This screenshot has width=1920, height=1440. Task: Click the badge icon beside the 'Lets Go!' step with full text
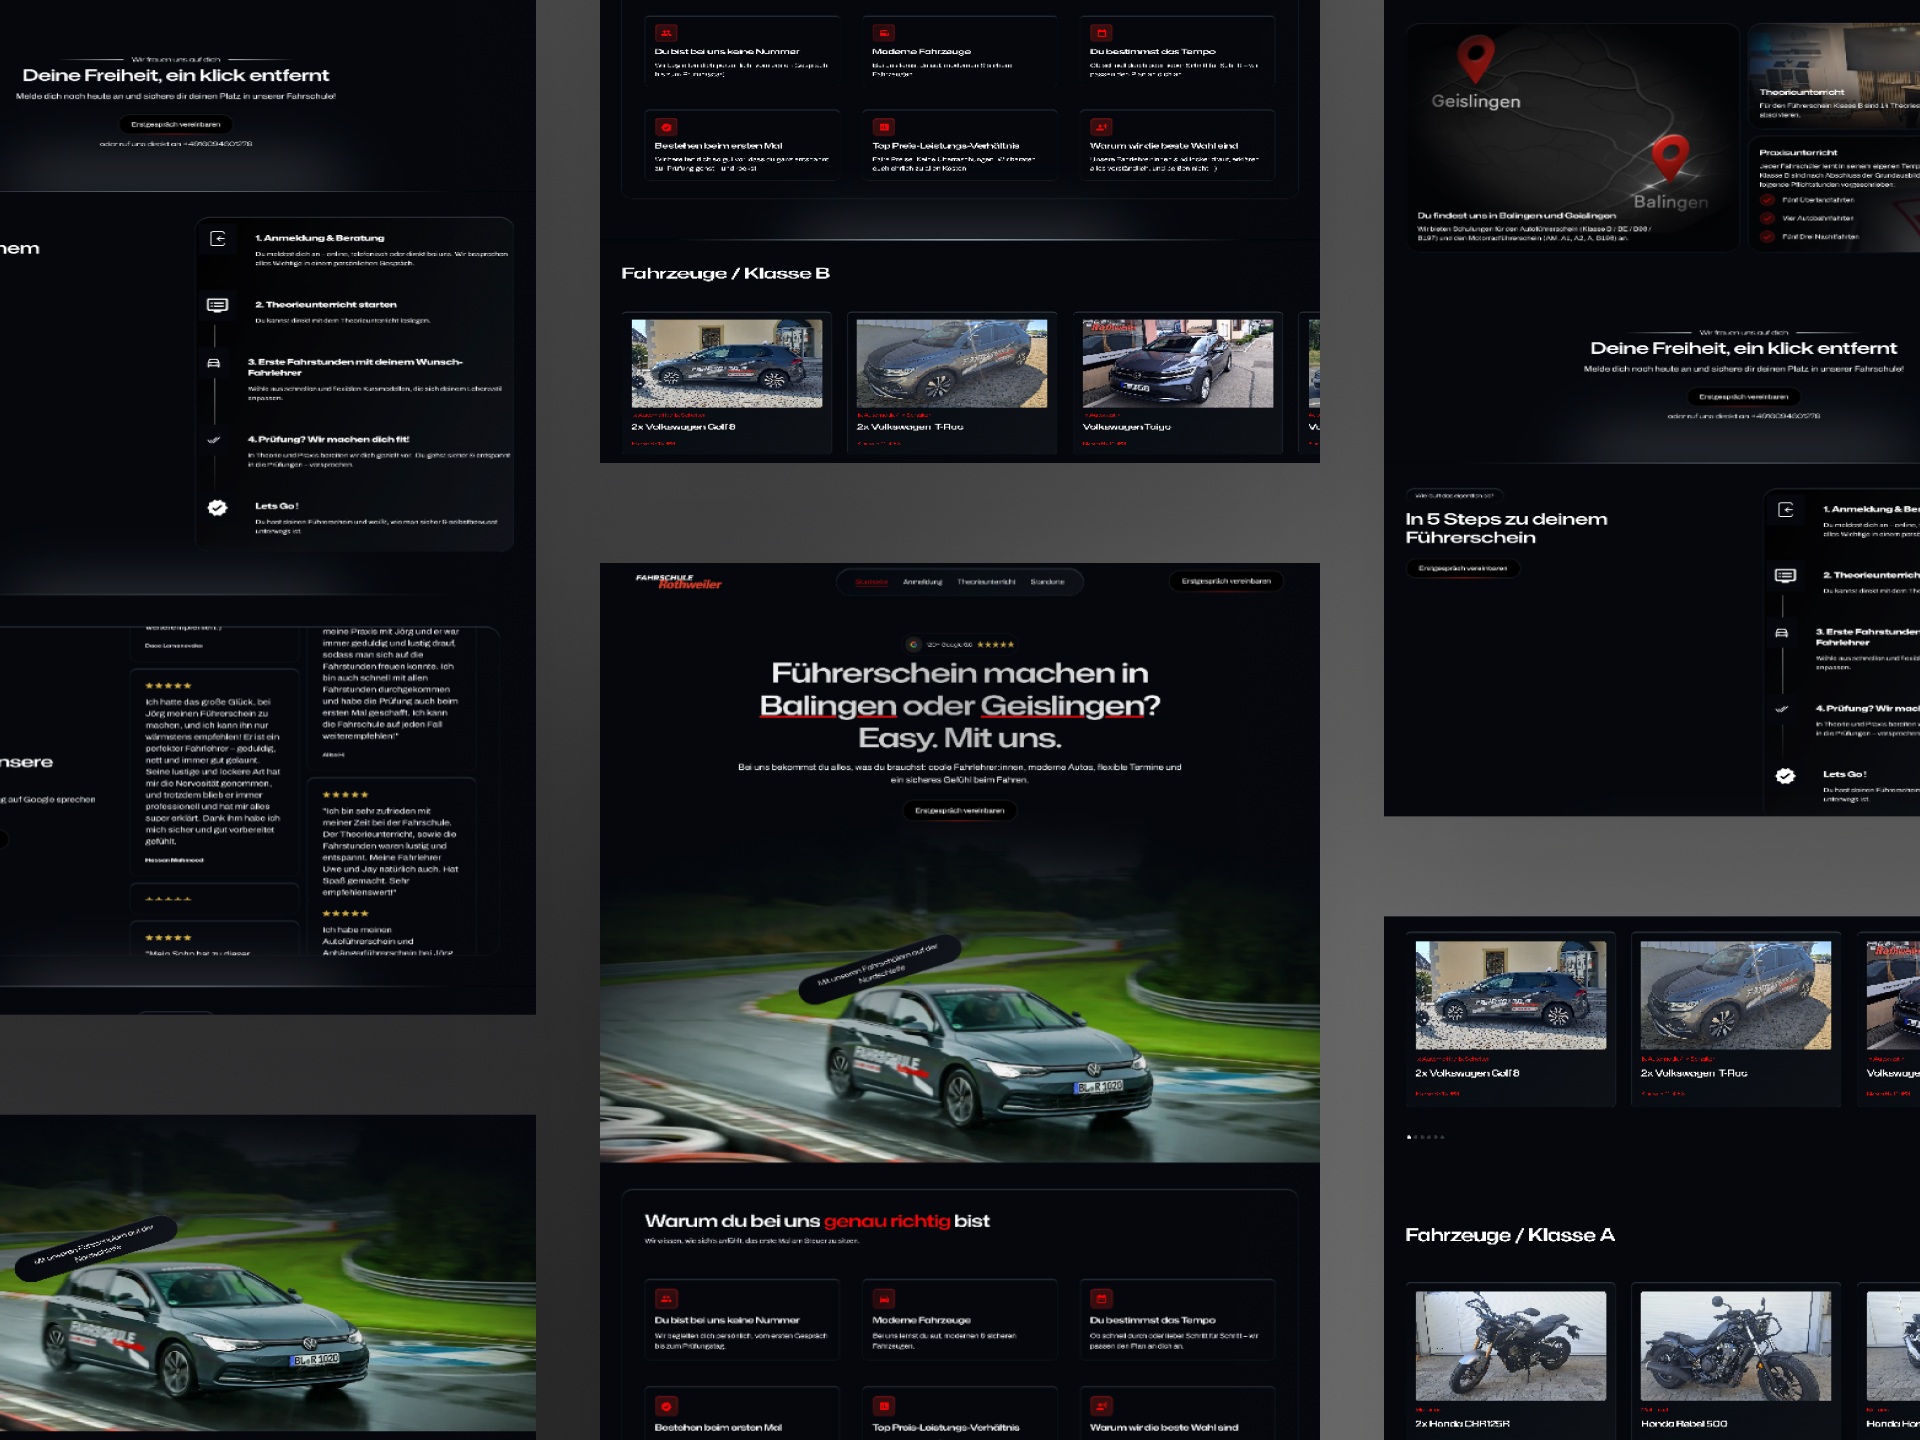point(217,508)
